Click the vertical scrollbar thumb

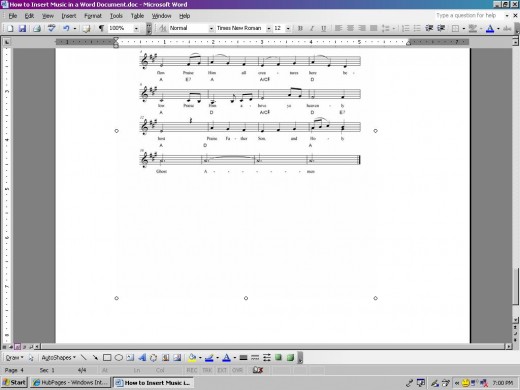coord(516,287)
